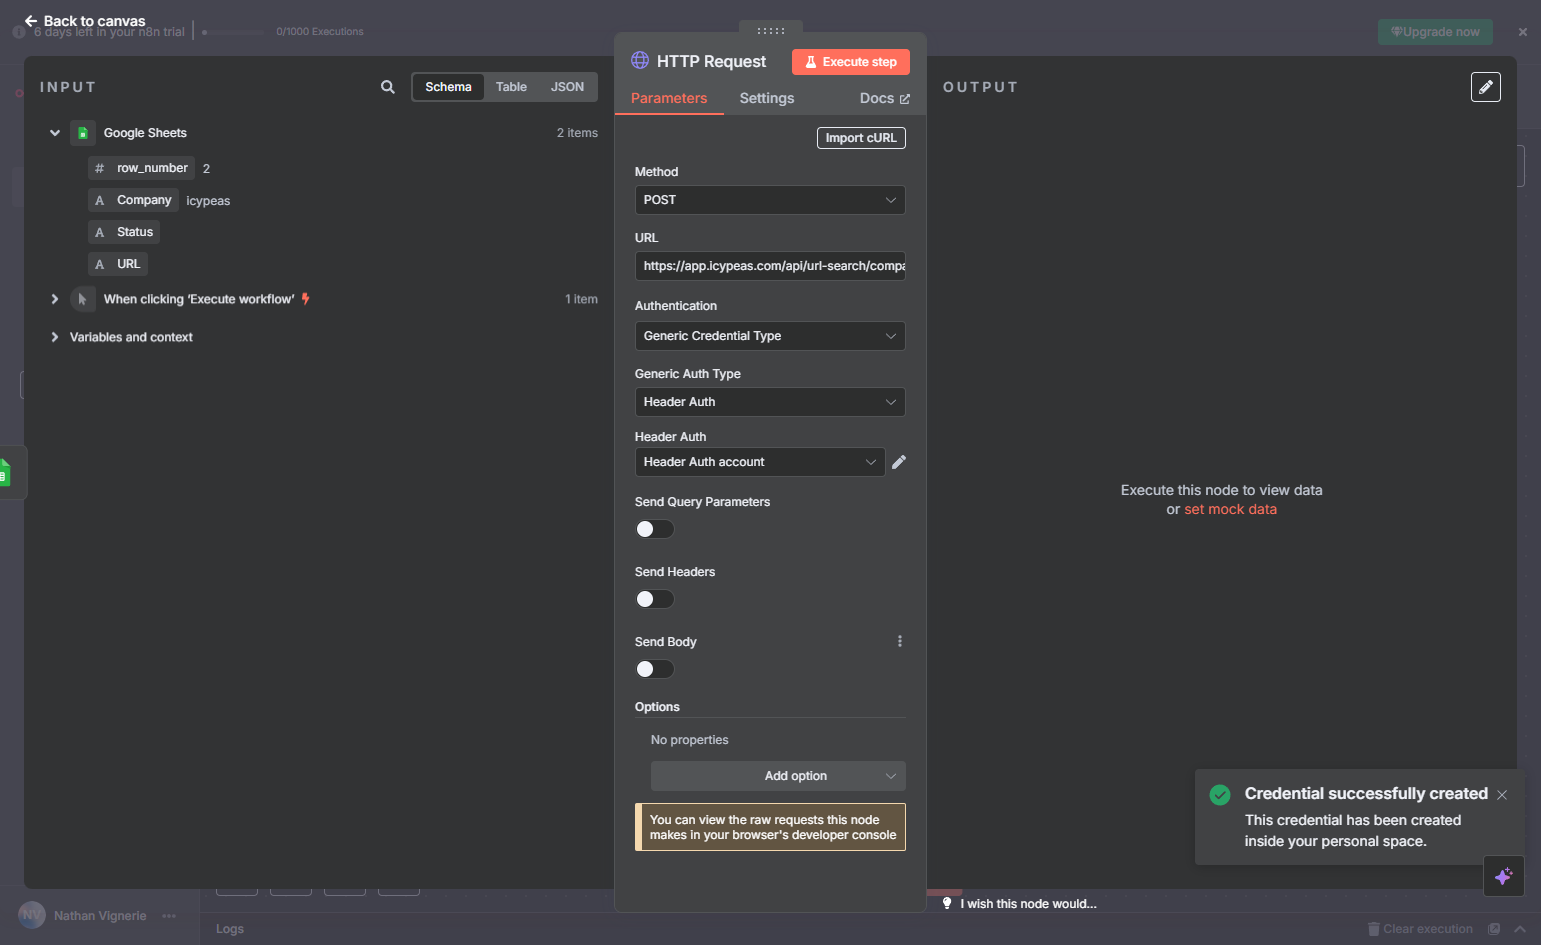Enable the Send Headers switch
The width and height of the screenshot is (1541, 945).
655,599
